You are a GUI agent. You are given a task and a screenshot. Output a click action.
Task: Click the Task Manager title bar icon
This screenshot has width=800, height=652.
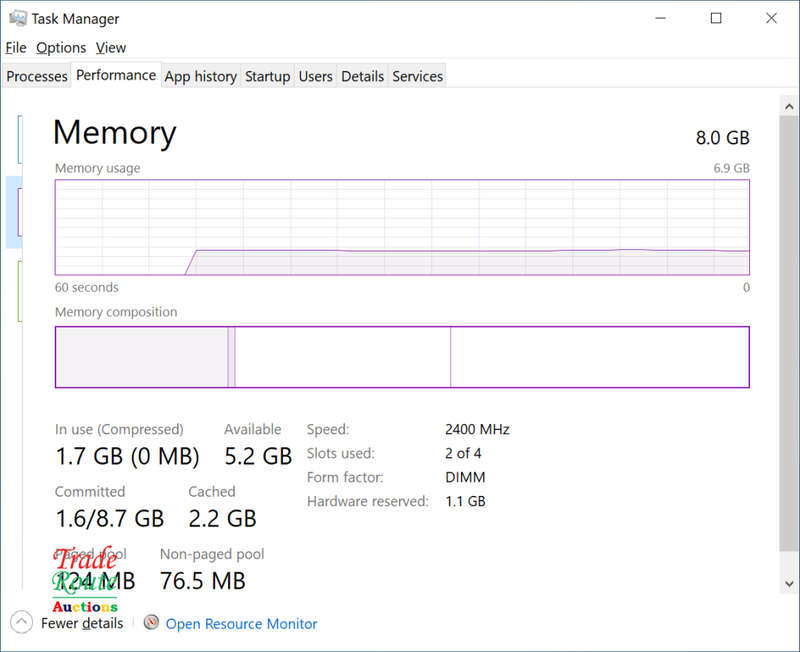17,18
